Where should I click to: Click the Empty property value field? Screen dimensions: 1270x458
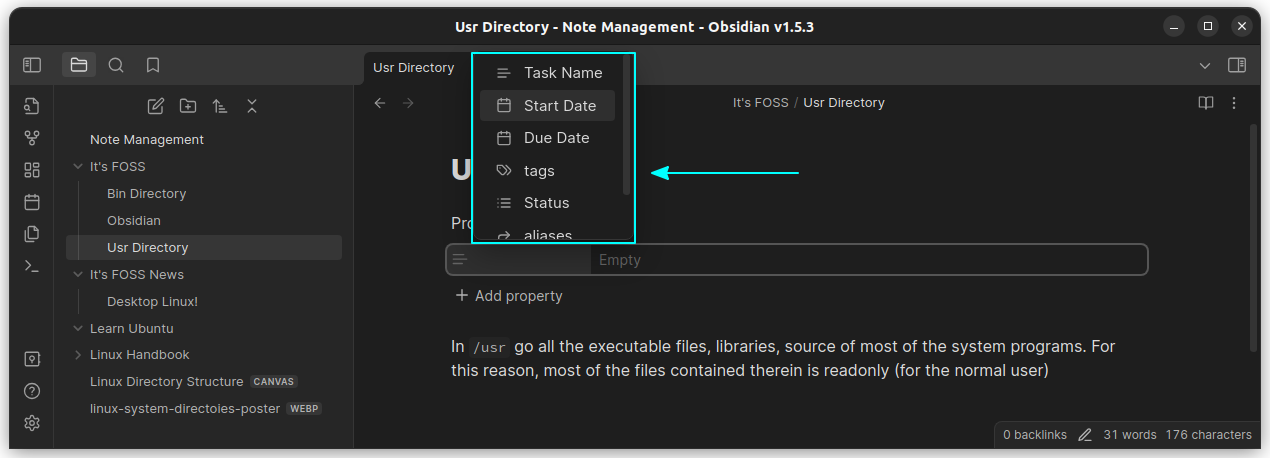coord(868,260)
